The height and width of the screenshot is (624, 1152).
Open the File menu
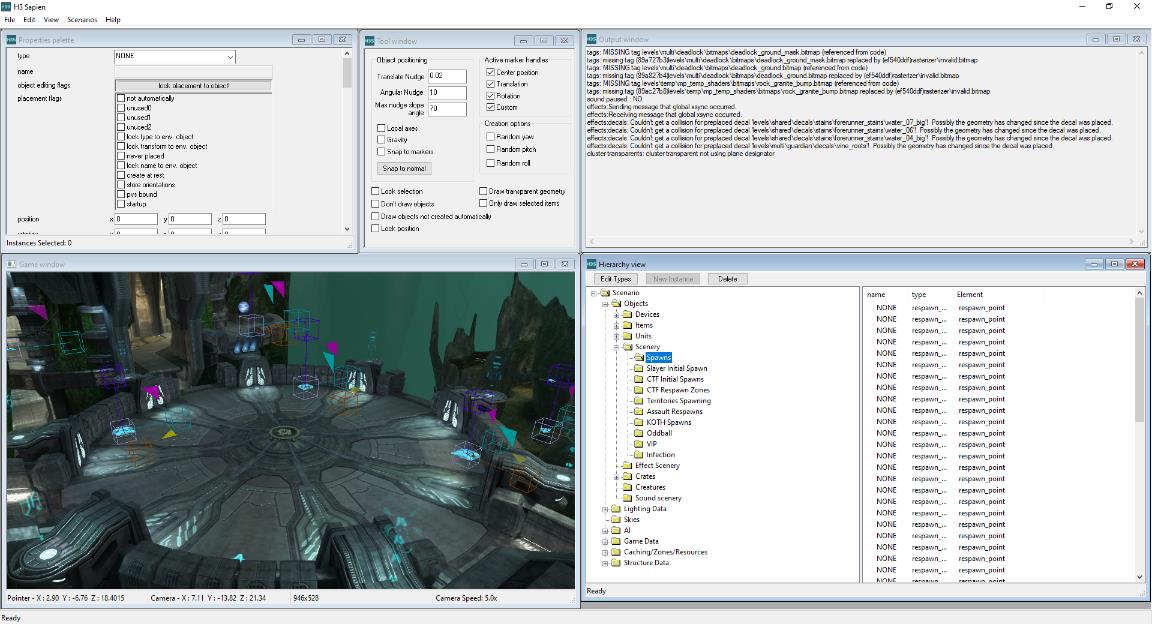10,20
